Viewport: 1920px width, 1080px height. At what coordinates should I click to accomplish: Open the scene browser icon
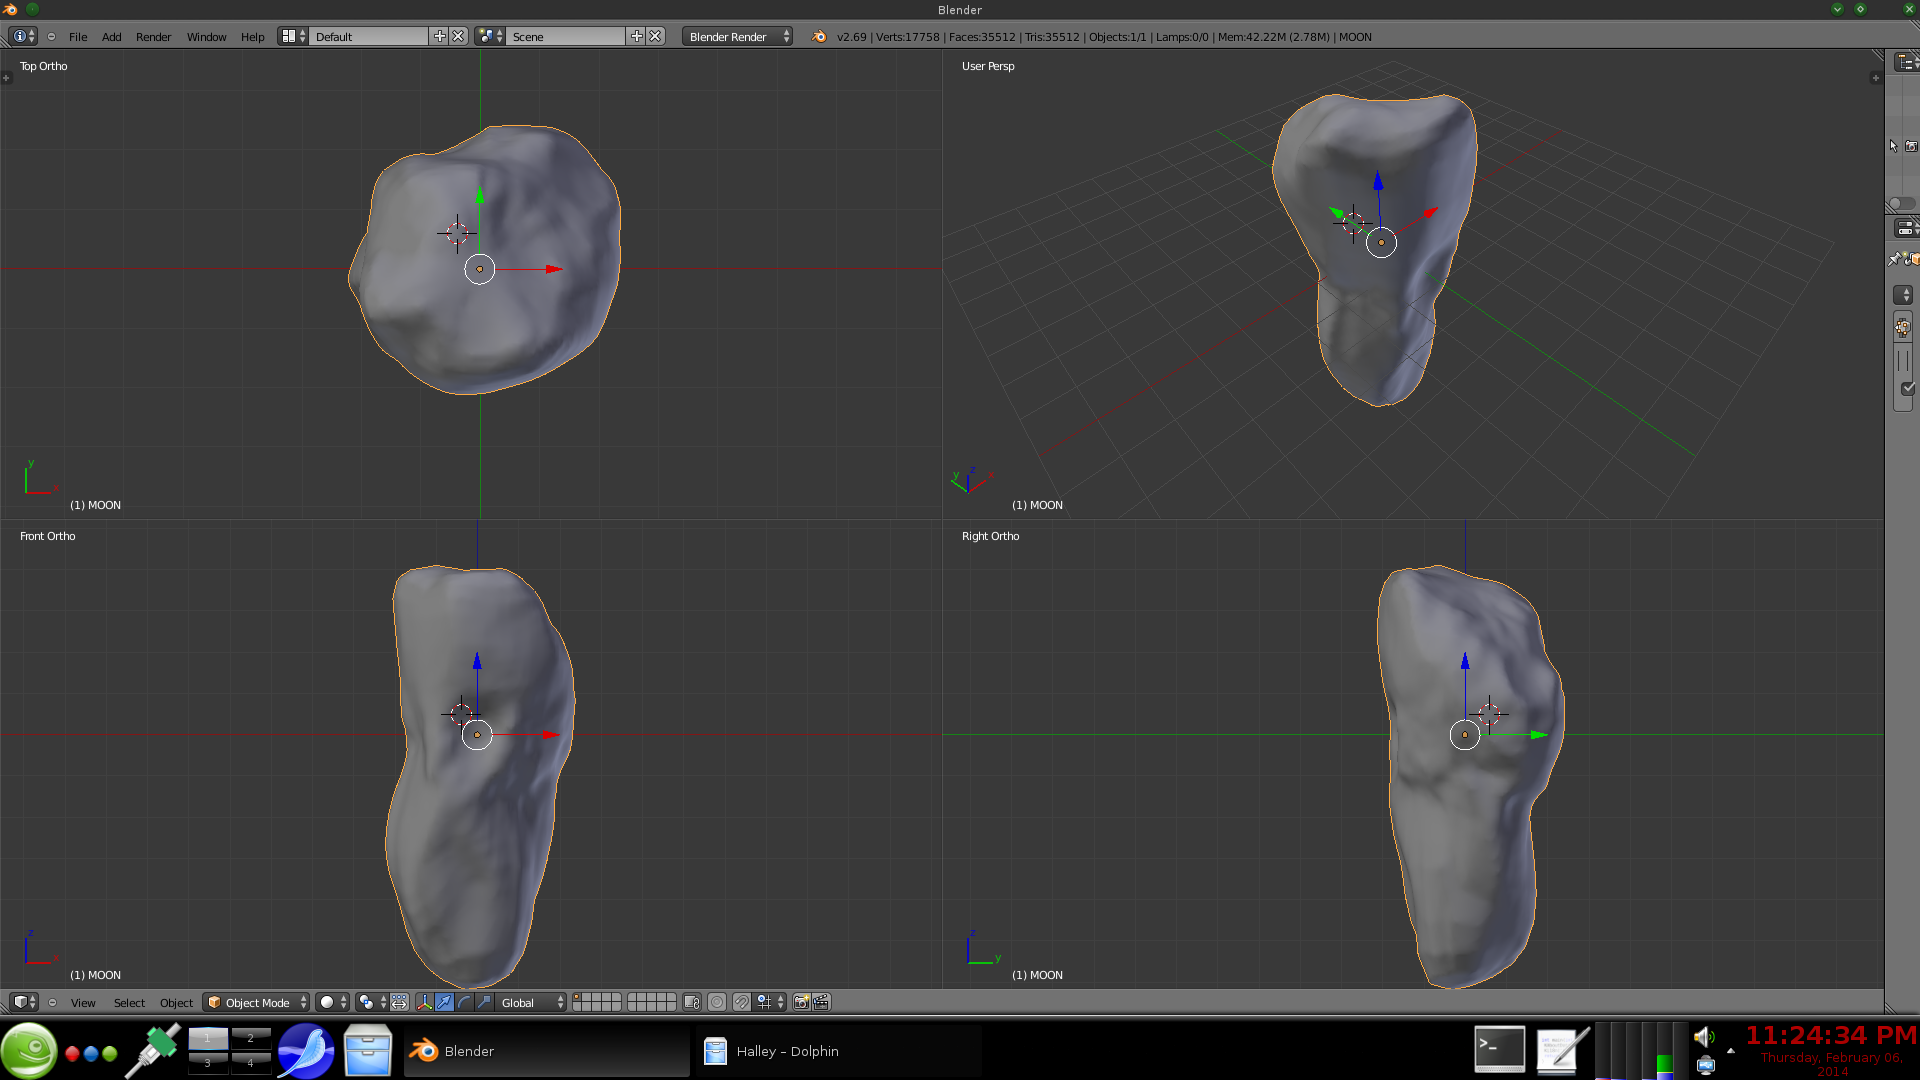pos(490,36)
